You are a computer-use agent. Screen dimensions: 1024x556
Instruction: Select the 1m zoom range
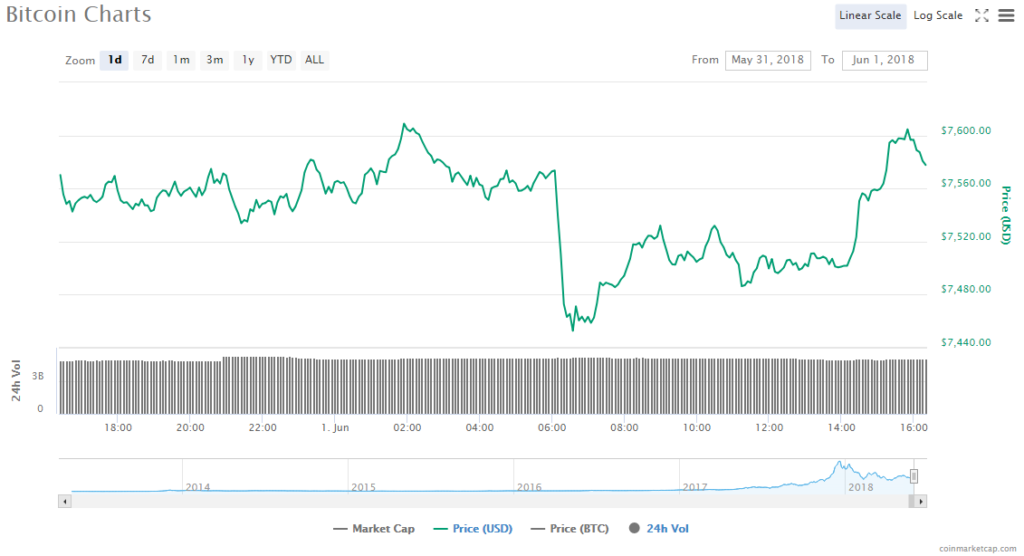pos(181,60)
